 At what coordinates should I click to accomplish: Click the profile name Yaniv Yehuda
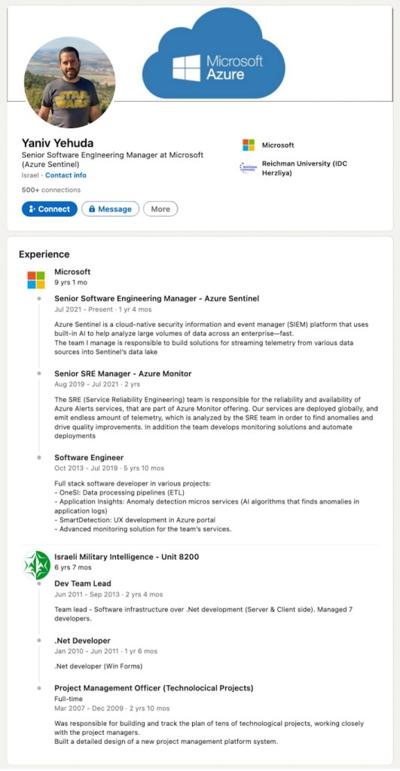pyautogui.click(x=58, y=143)
